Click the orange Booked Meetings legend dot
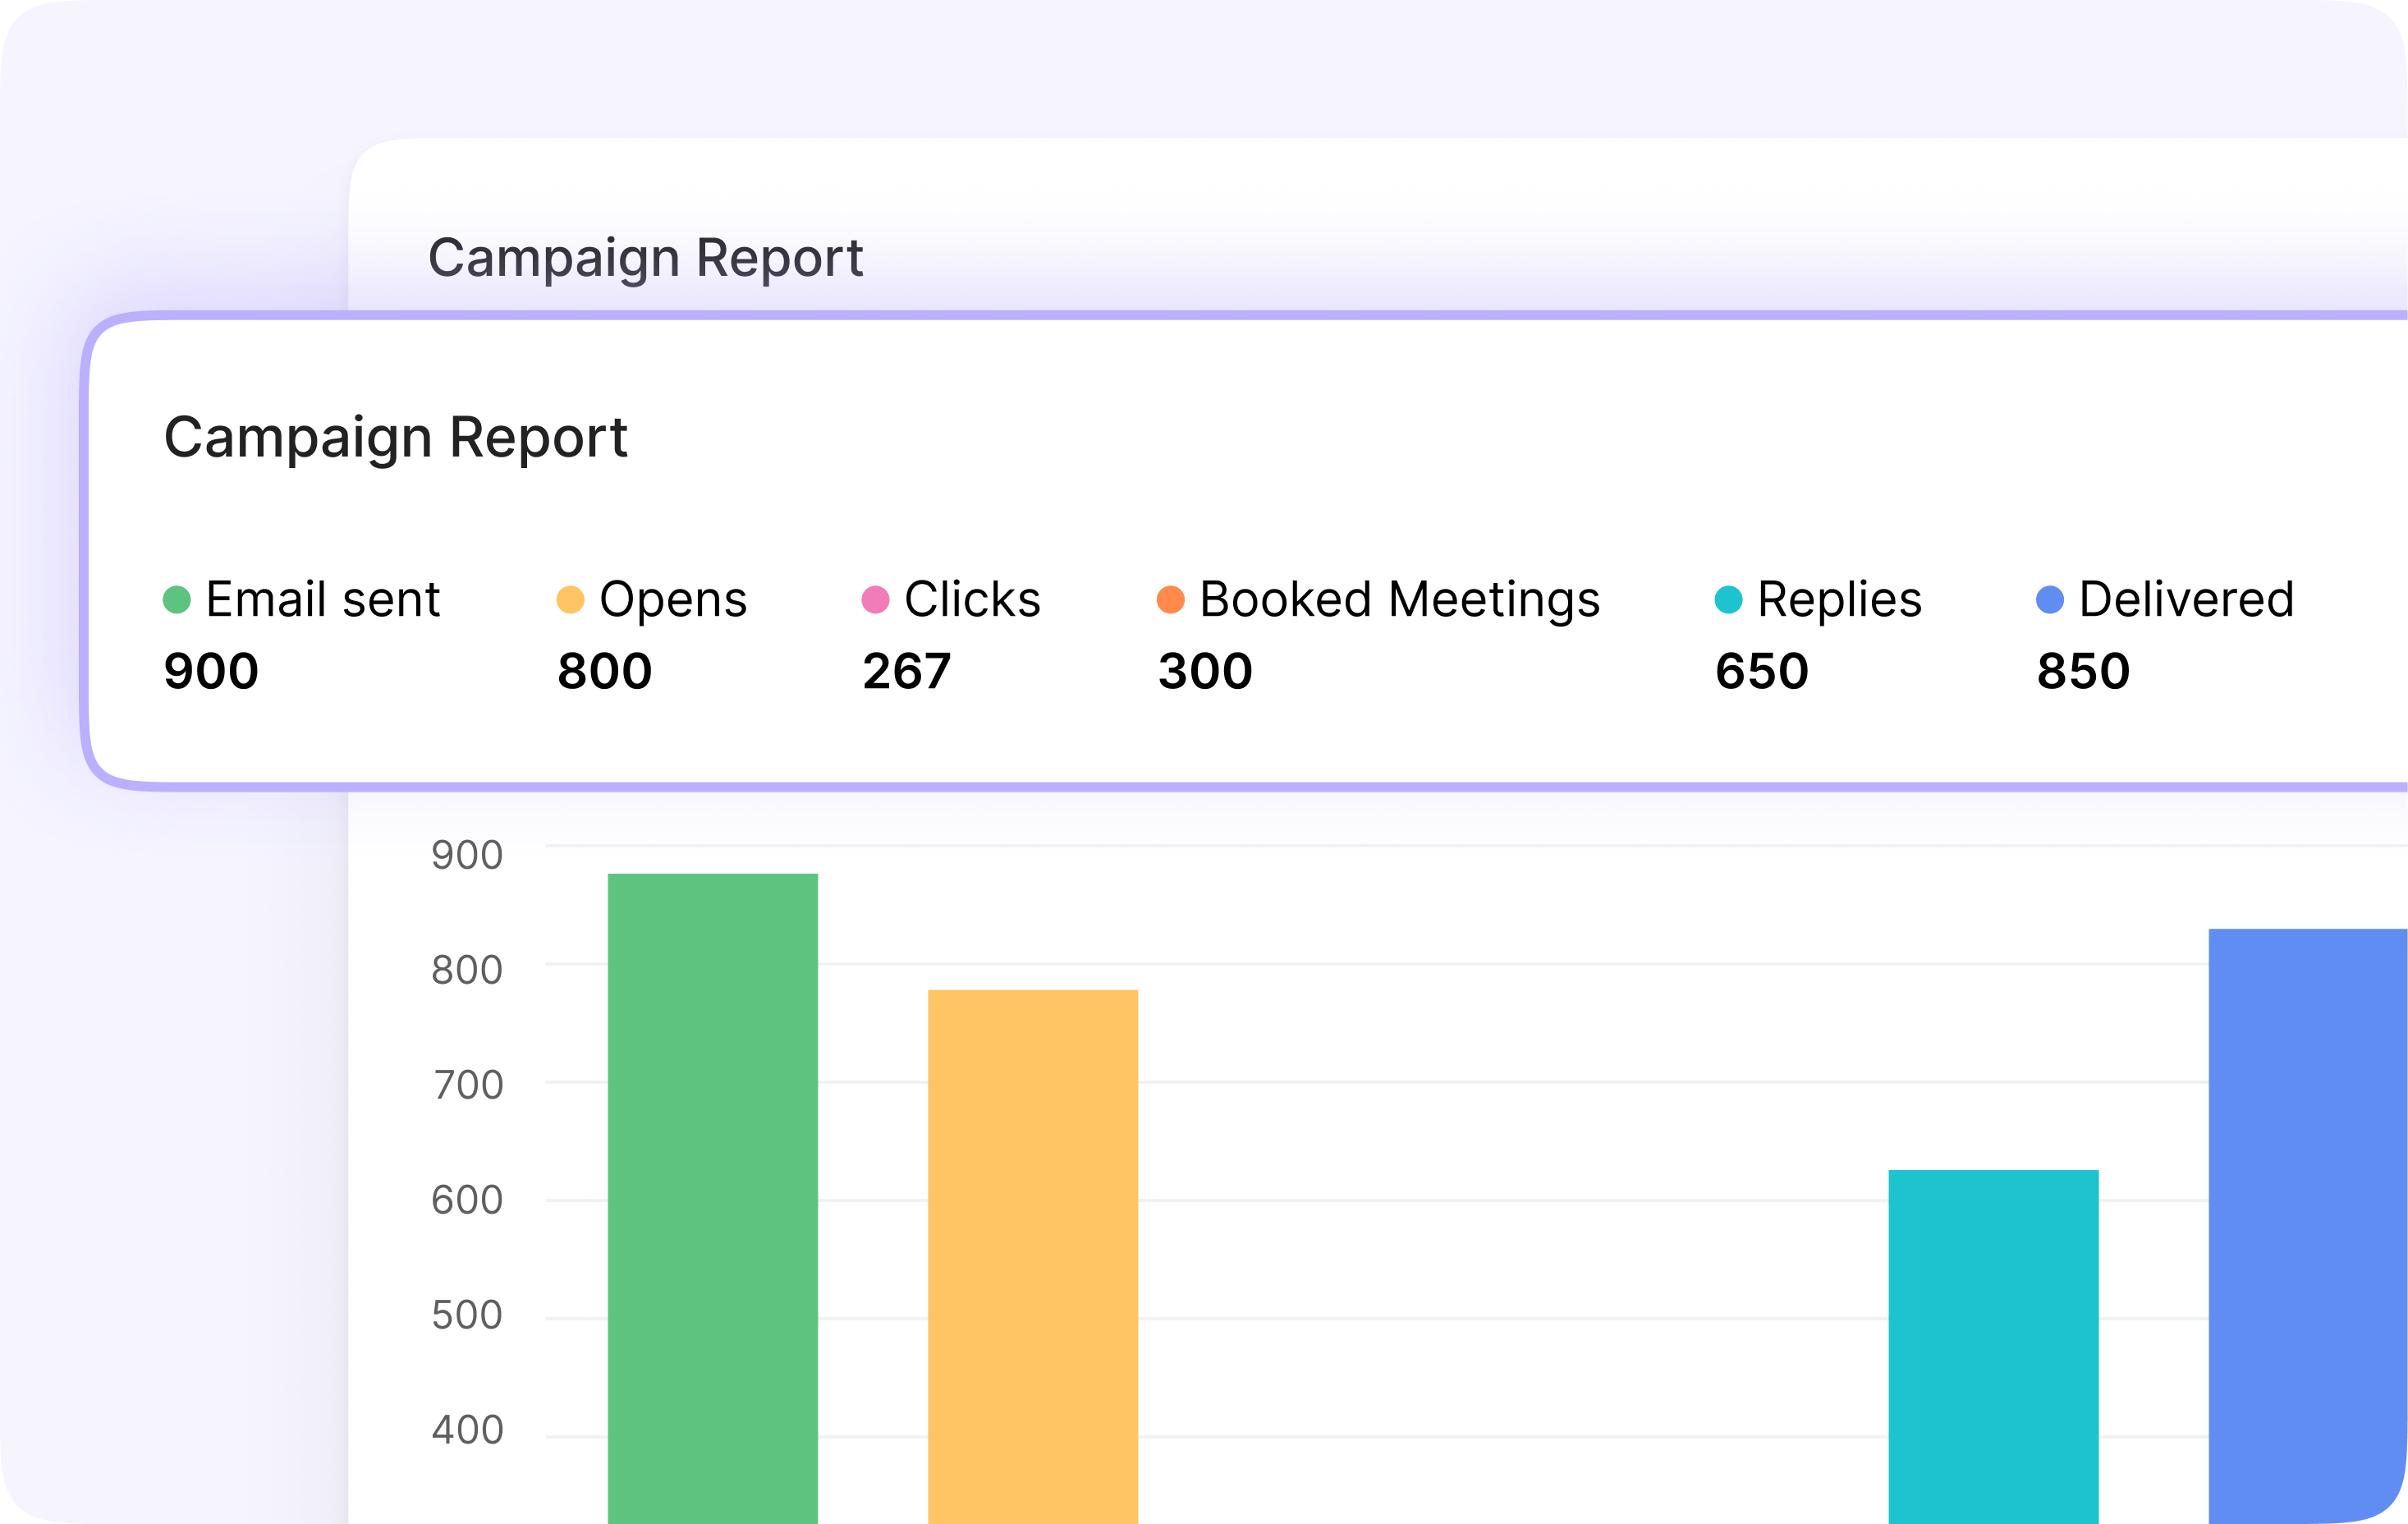This screenshot has width=2408, height=1524. tap(1170, 600)
